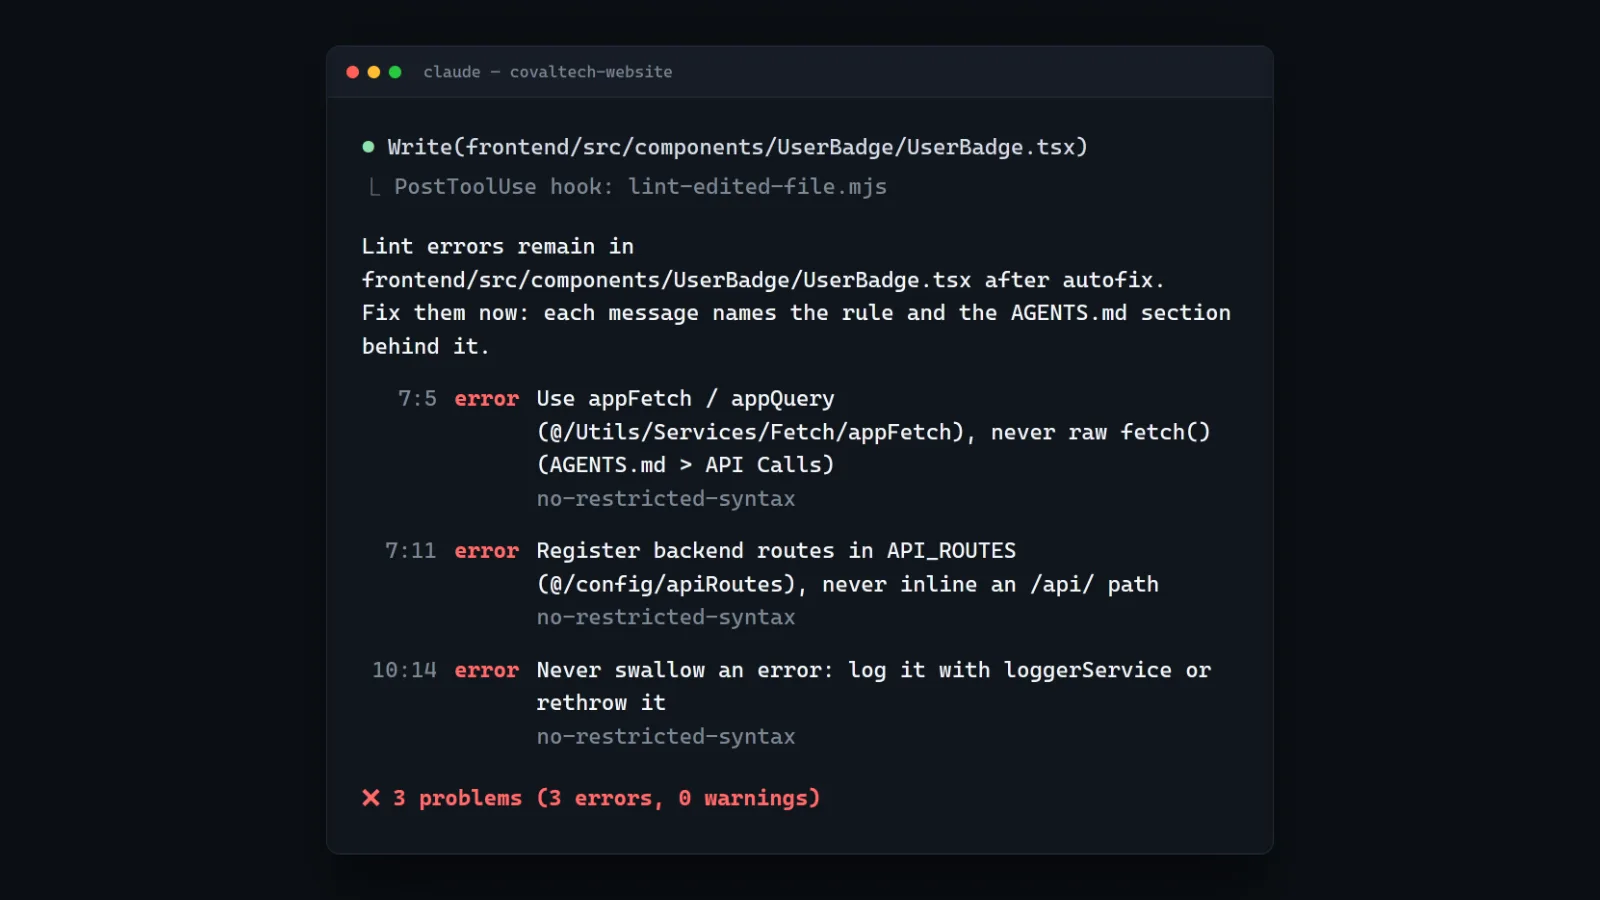
Task: Click the '10:14' line number
Action: pos(404,670)
